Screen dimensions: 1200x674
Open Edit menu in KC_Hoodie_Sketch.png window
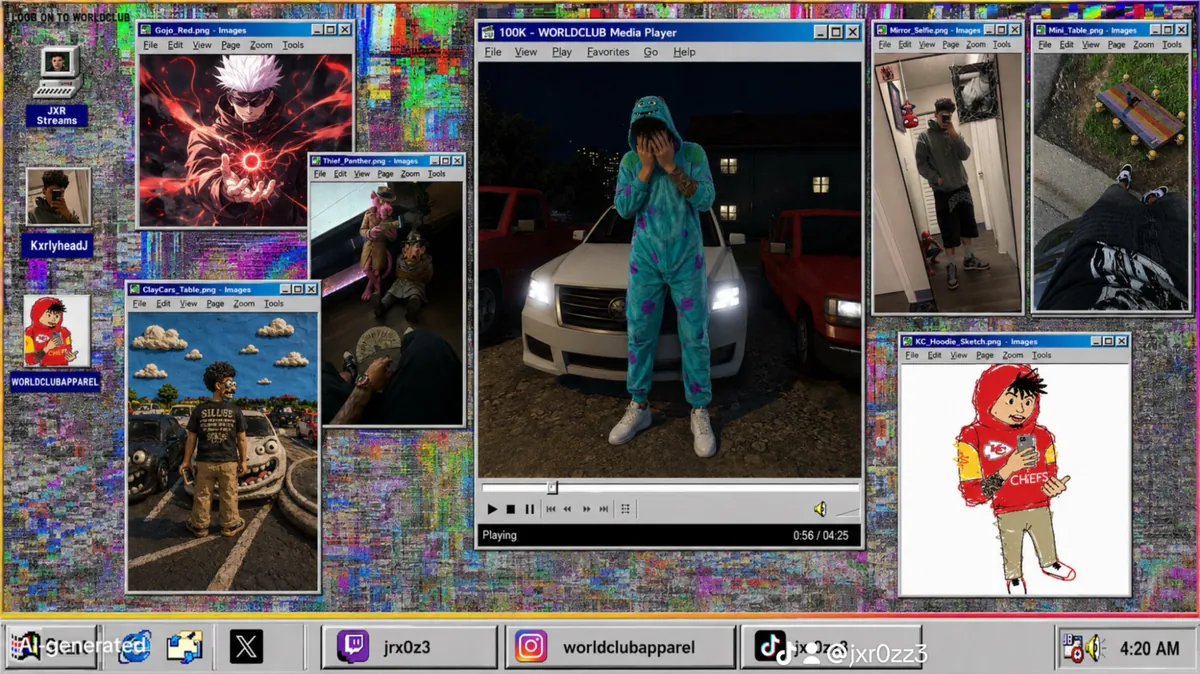pos(934,355)
